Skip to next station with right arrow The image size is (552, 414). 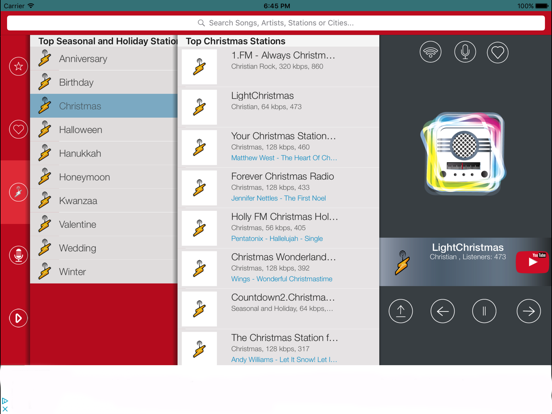528,311
